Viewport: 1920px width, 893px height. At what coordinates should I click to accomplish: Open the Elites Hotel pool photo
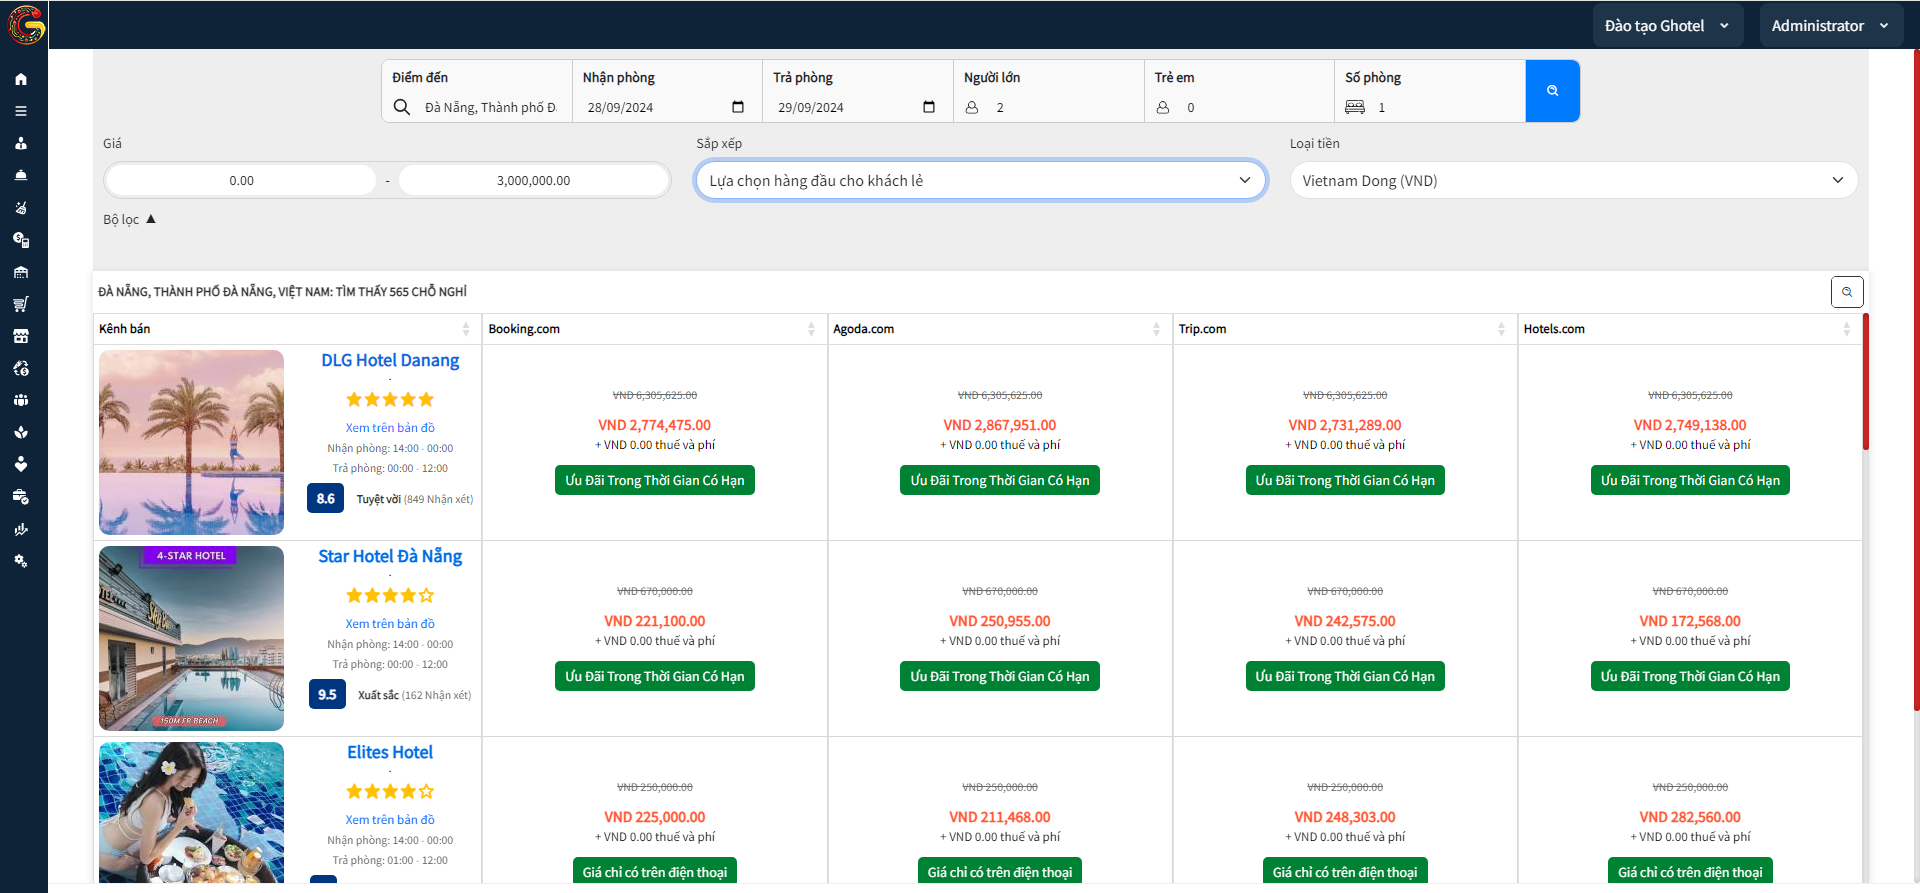[191, 812]
